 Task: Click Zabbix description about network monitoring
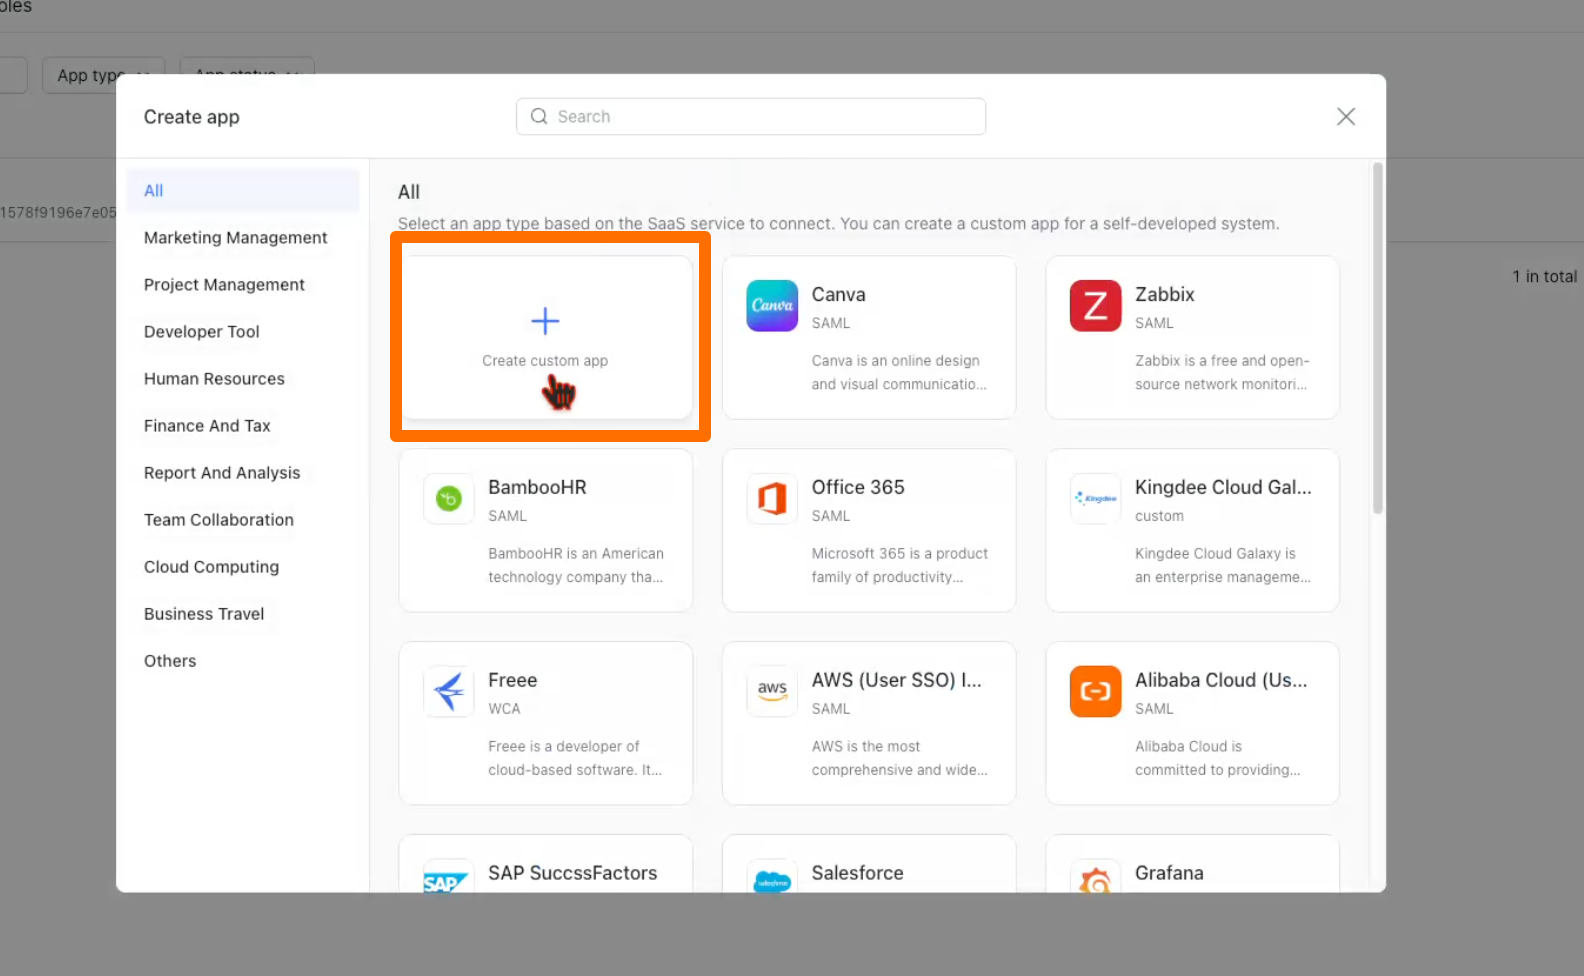[1222, 372]
